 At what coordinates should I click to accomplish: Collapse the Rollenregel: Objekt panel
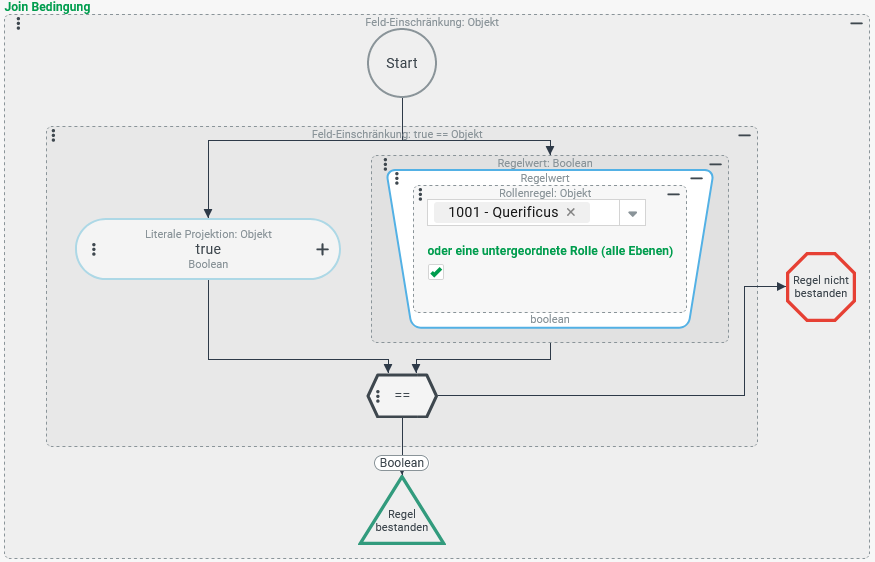pyautogui.click(x=673, y=194)
